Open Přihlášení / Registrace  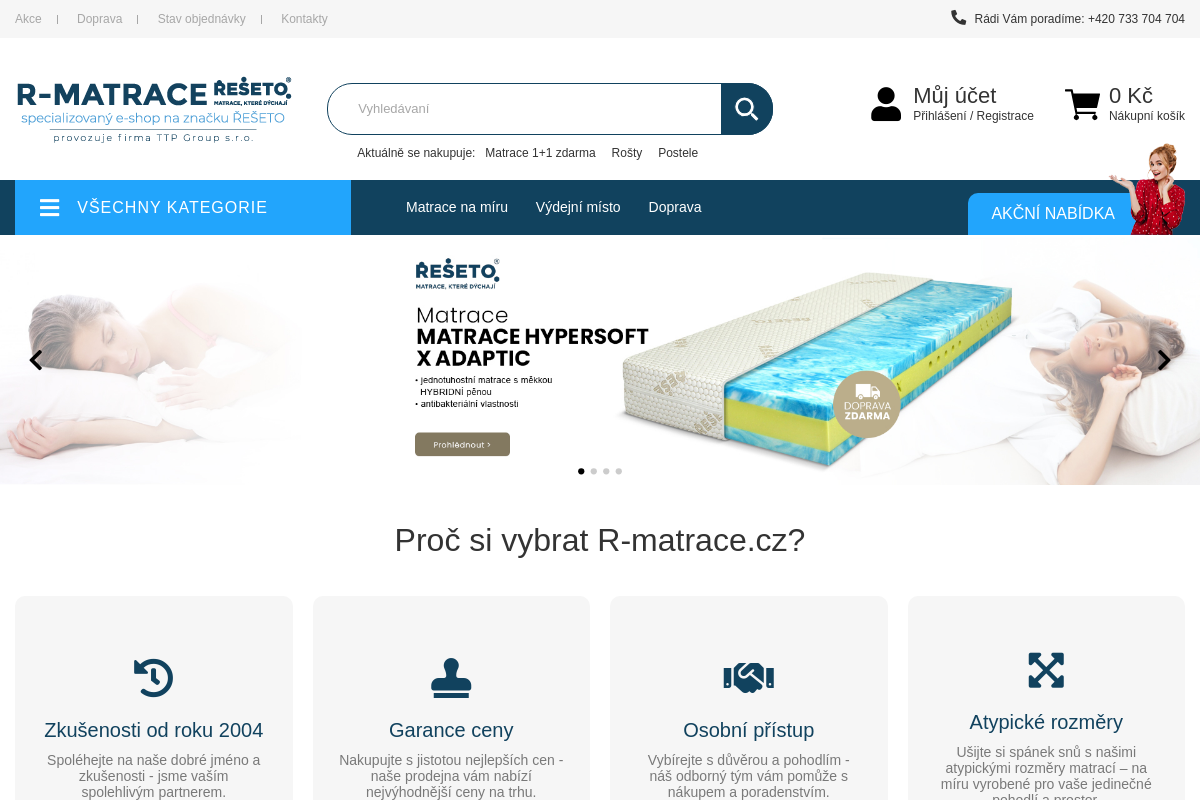[x=973, y=115]
